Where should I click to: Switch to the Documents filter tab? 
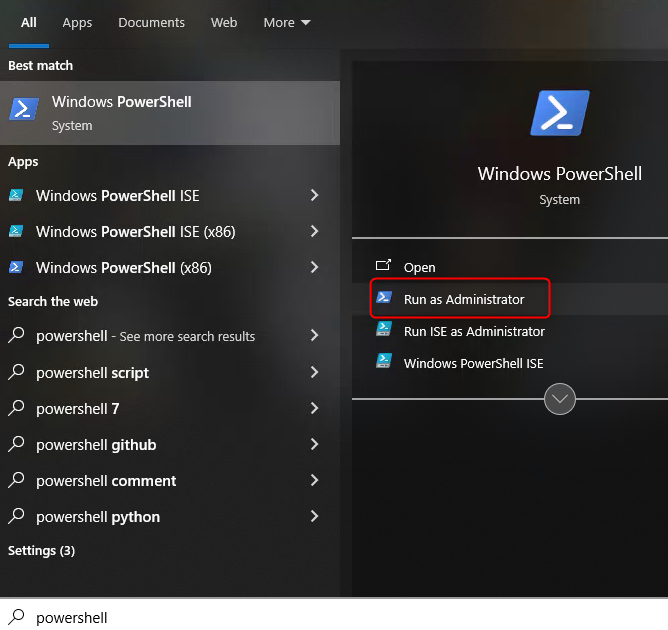pos(151,23)
